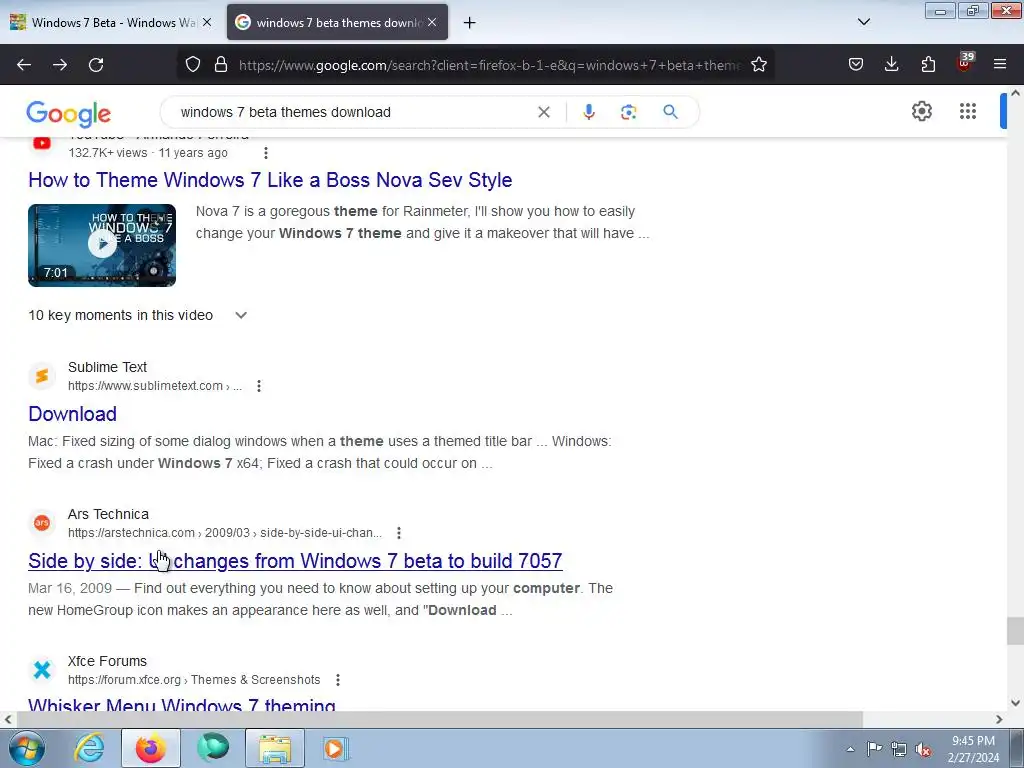
Task: Play the Nova Sev video thumbnail
Action: pyautogui.click(x=102, y=245)
